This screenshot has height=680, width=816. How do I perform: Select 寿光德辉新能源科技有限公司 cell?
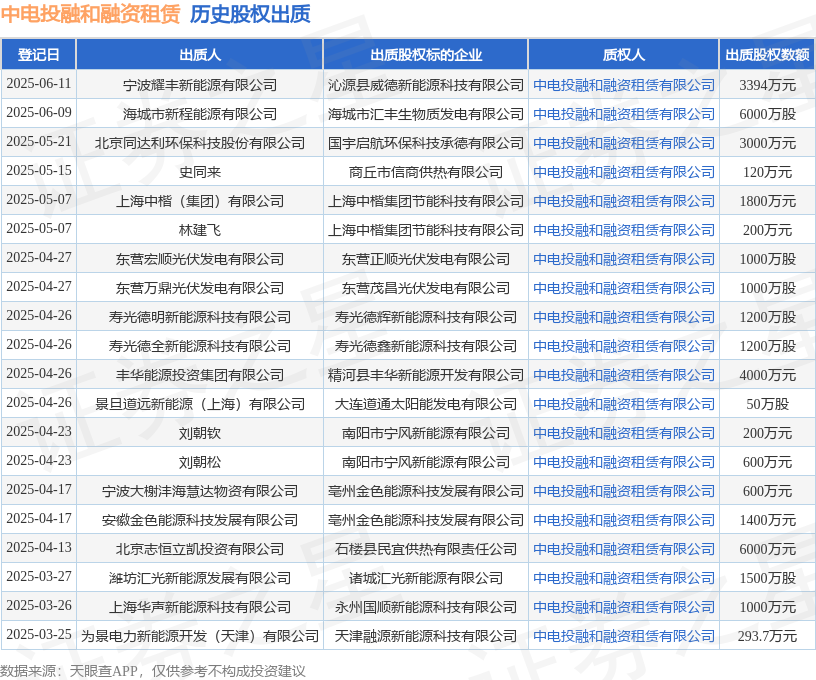tap(426, 317)
